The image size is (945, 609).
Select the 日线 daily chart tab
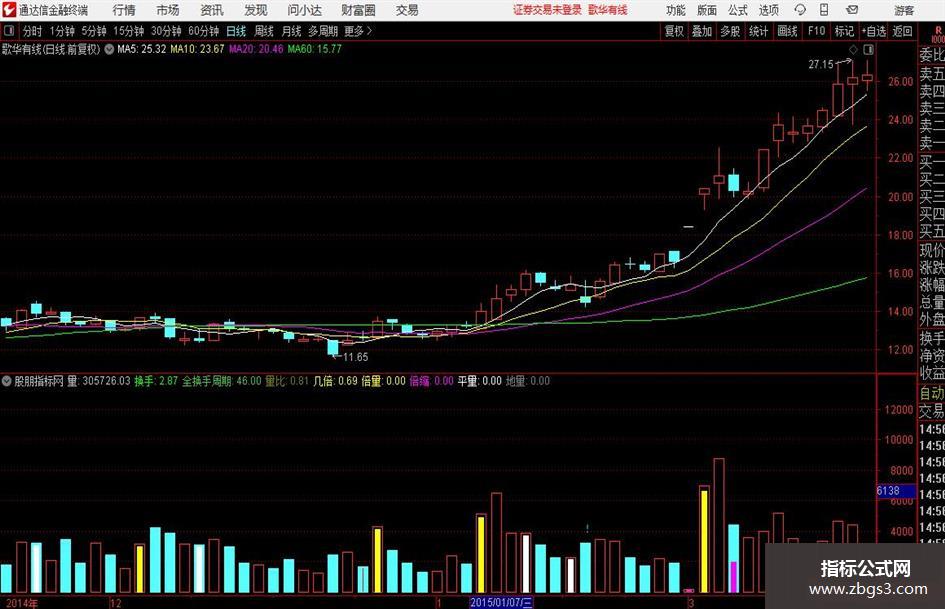pyautogui.click(x=236, y=31)
